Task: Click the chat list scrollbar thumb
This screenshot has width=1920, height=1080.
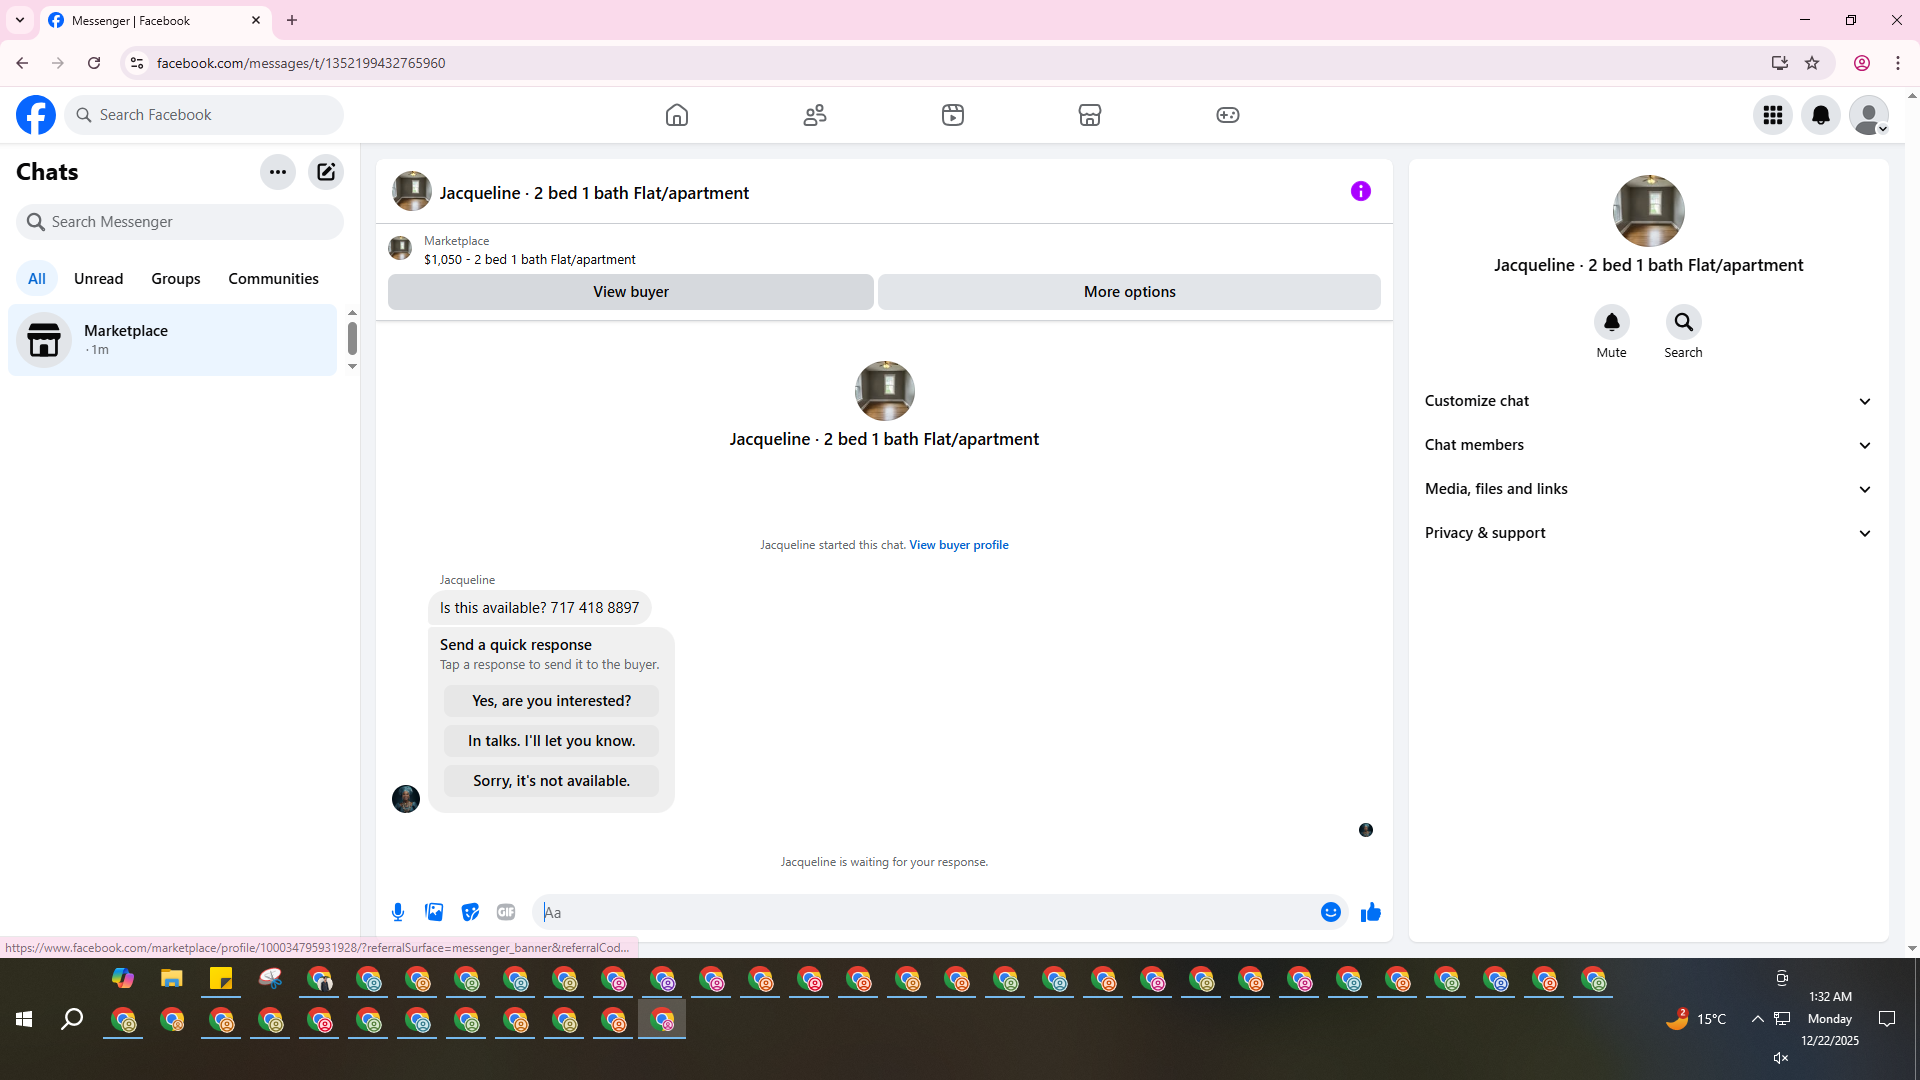Action: pos(352,338)
